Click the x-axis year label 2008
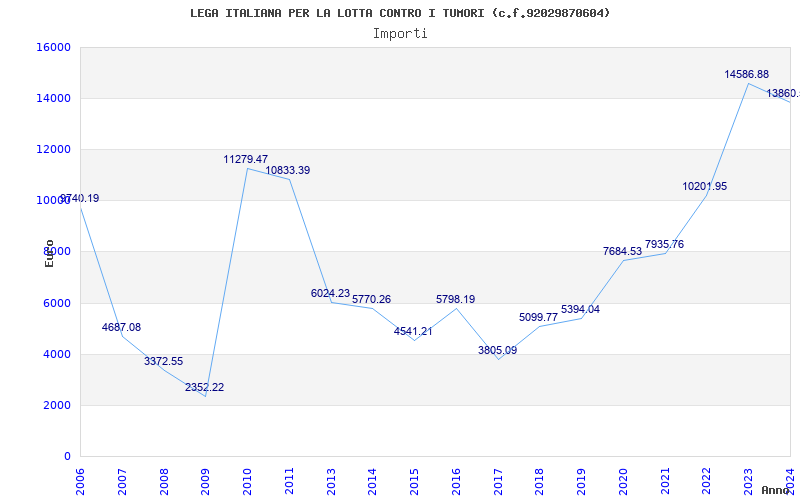Screen dimensions: 800x500 click(x=164, y=482)
